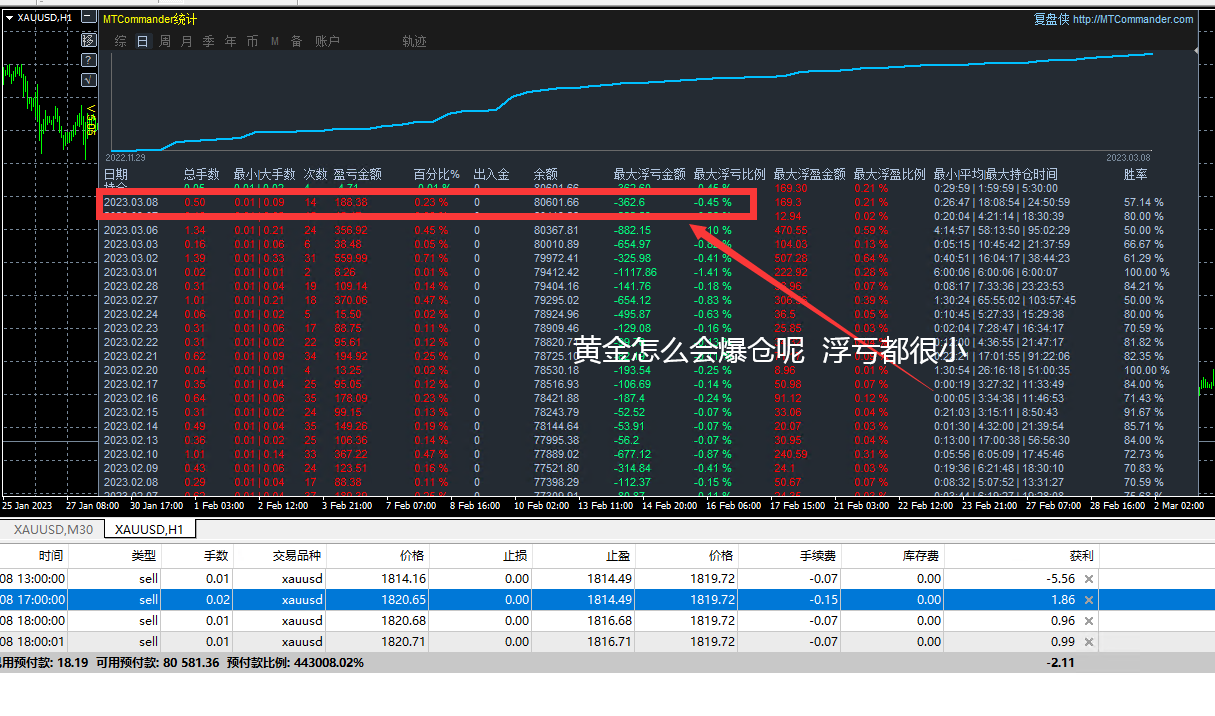This screenshot has height=716, width=1215.
Task: Close the 1.86 profit sell order
Action: tap(1089, 600)
